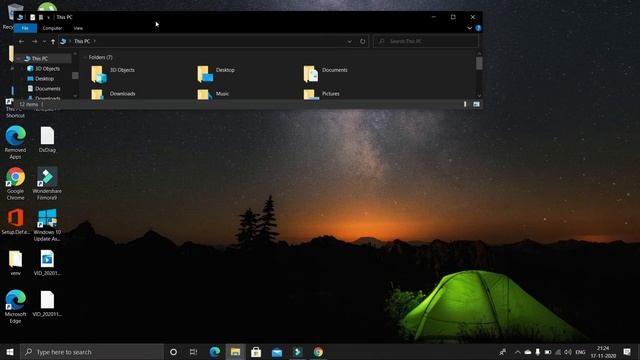Collapse This PC in navigation pane
Screen dimensions: 640x360
[x=19, y=59]
